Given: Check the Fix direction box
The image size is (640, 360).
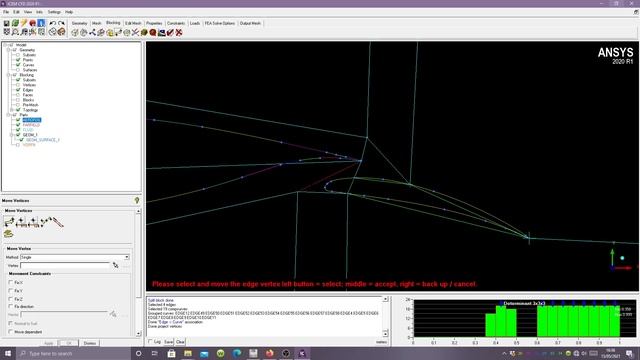Looking at the screenshot, I should pos(11,307).
